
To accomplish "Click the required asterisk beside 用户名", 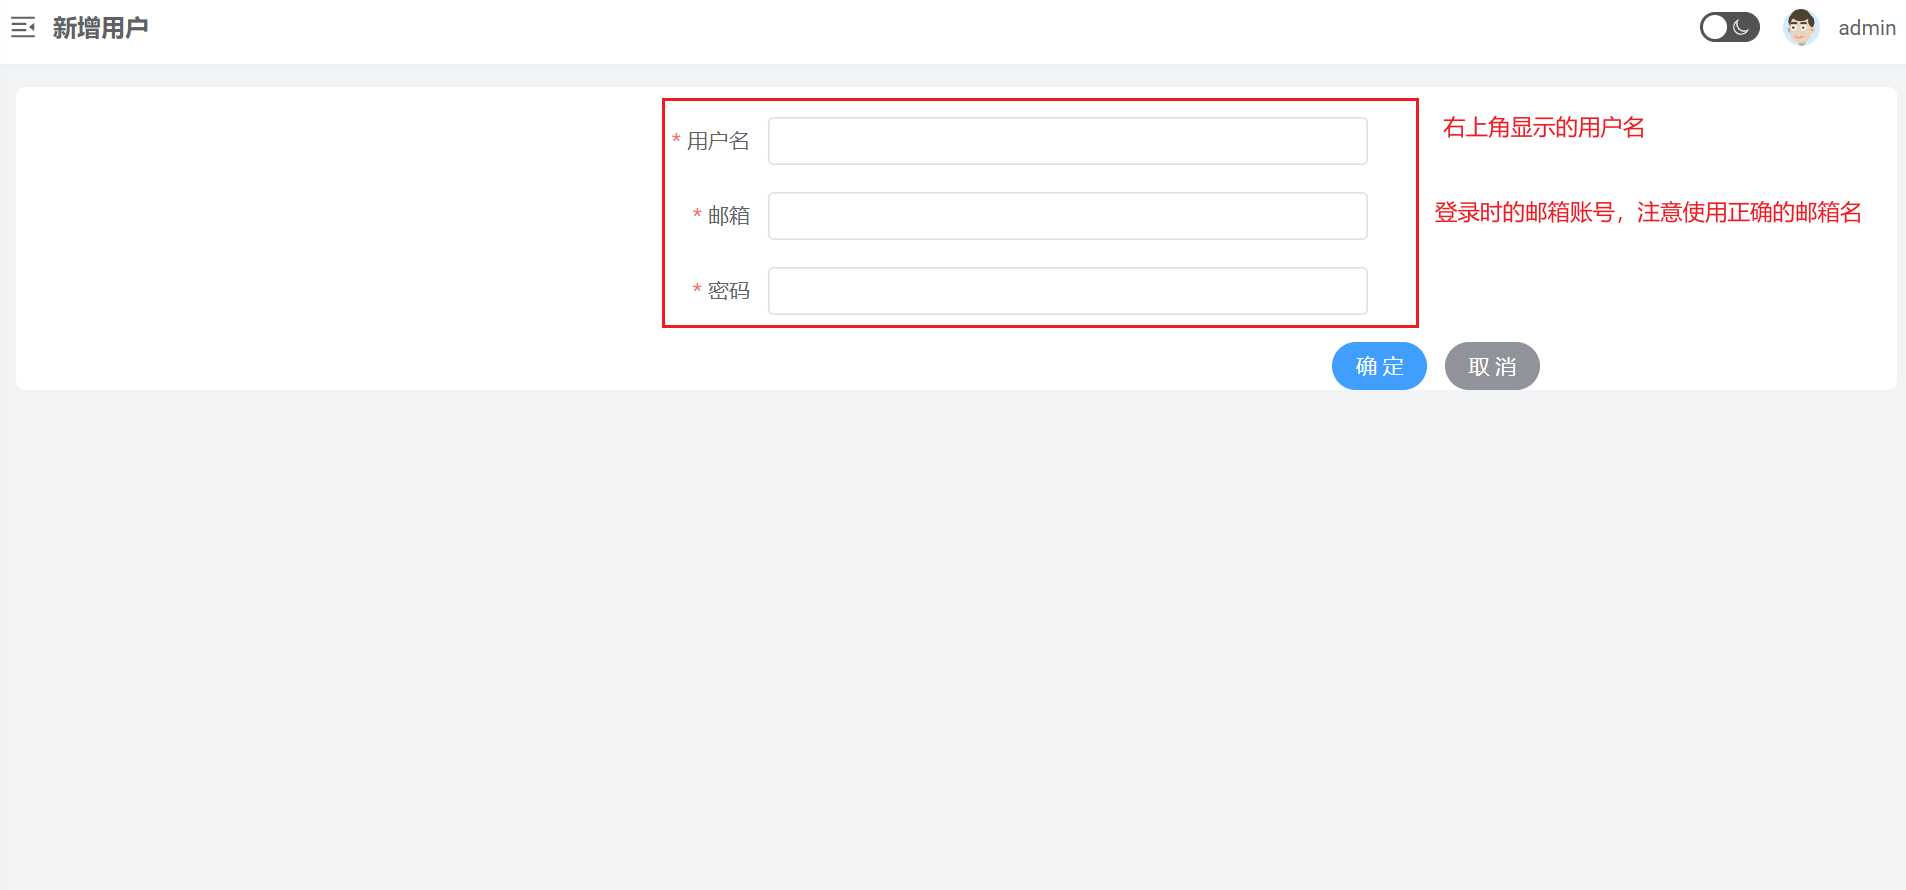I will (x=676, y=140).
